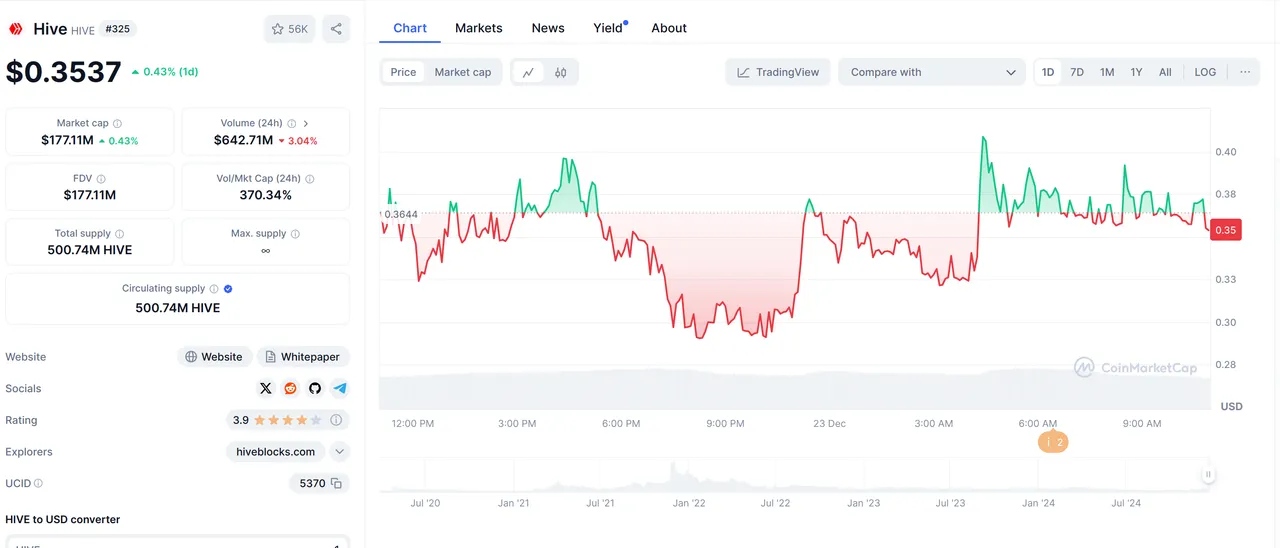The height and width of the screenshot is (548, 1280).
Task: Set chart range to 1M
Action: click(1107, 72)
